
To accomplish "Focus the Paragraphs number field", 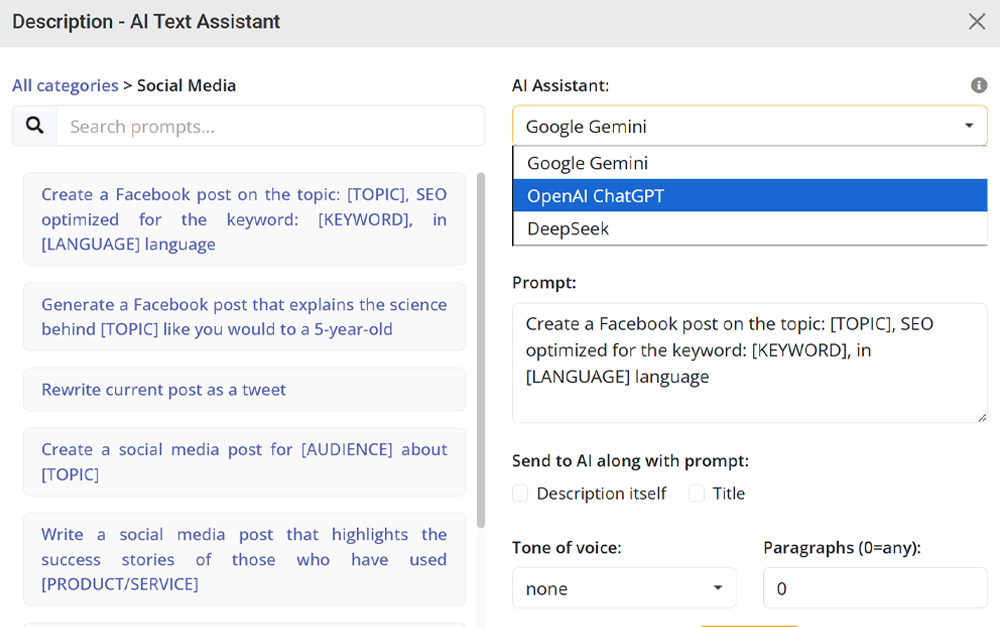I will [874, 588].
